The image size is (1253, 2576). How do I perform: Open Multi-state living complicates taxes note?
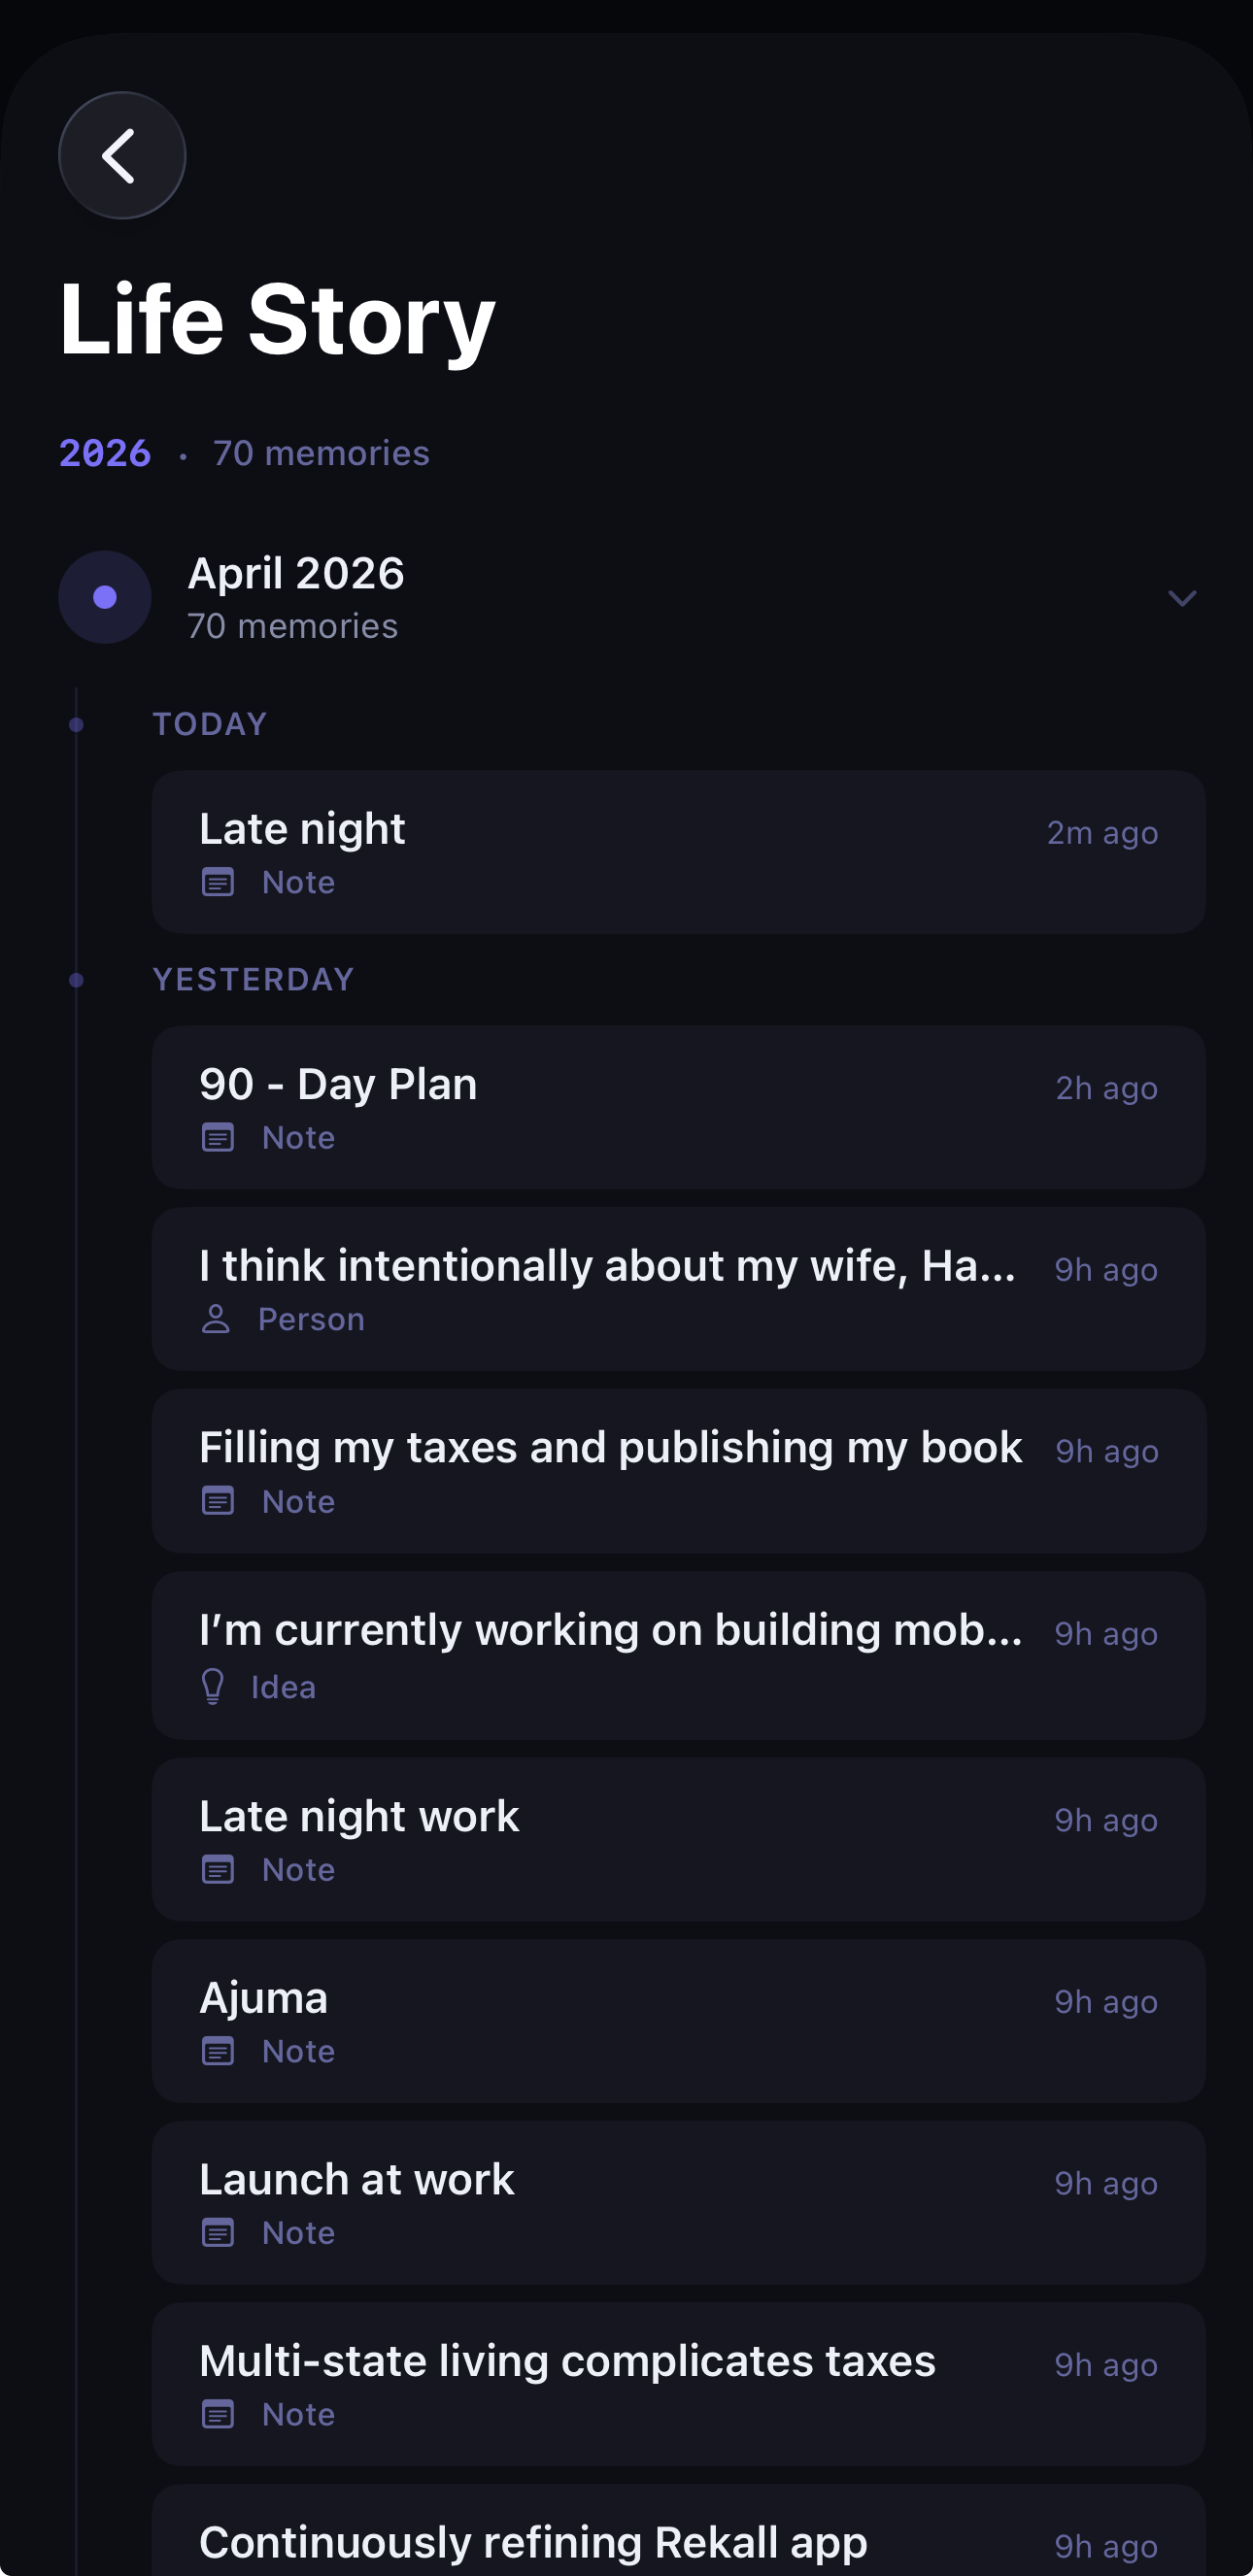678,2384
